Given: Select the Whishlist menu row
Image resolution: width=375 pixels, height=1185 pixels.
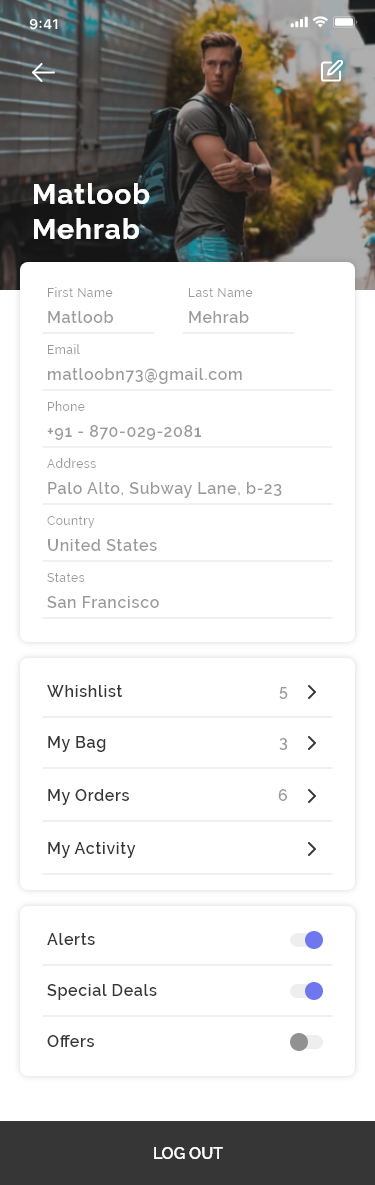Looking at the screenshot, I should [x=188, y=692].
